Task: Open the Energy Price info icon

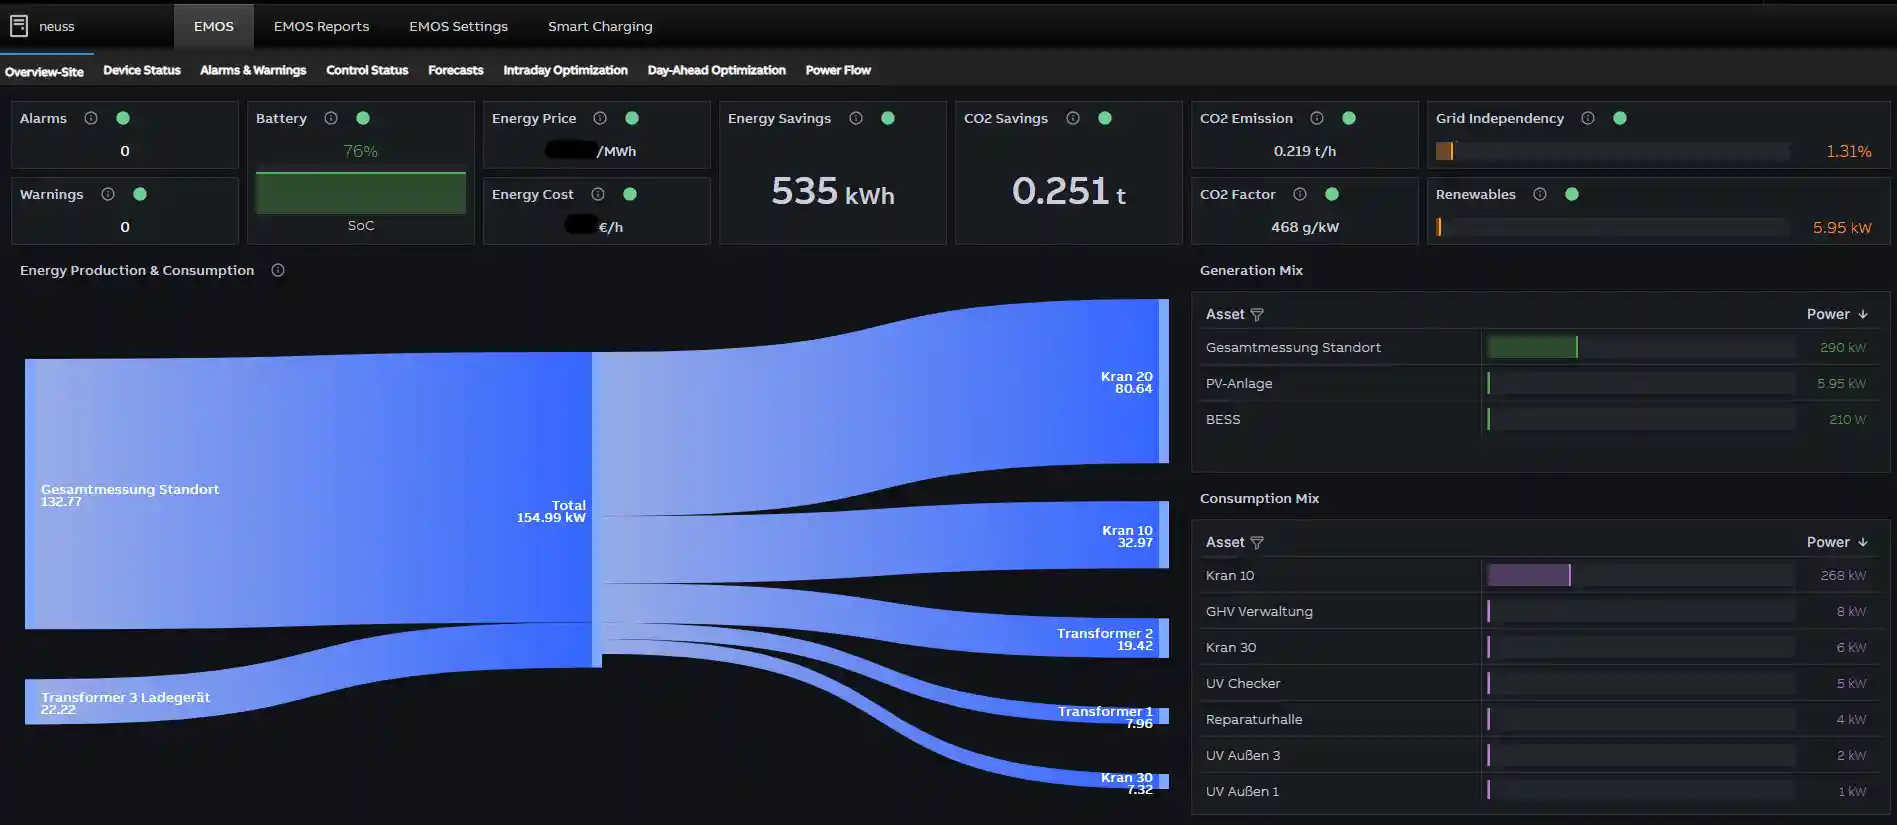Action: pos(600,118)
